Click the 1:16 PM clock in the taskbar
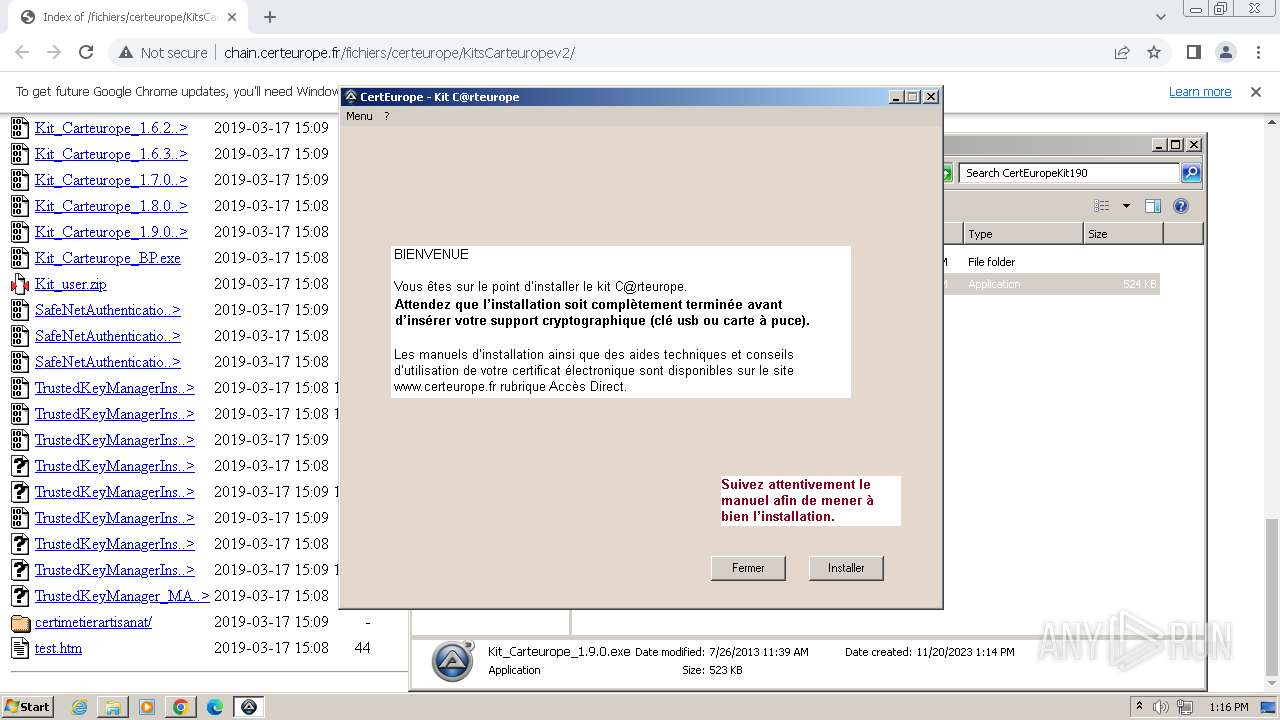This screenshot has height=720, width=1280. point(1229,707)
